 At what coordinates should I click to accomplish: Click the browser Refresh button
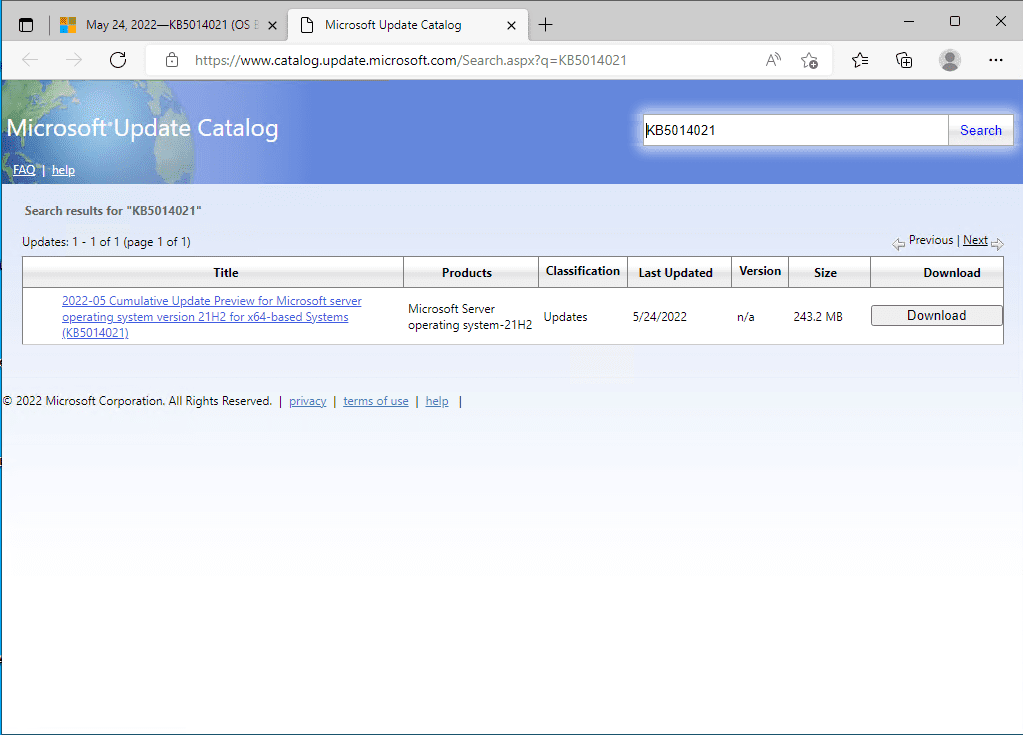(118, 60)
